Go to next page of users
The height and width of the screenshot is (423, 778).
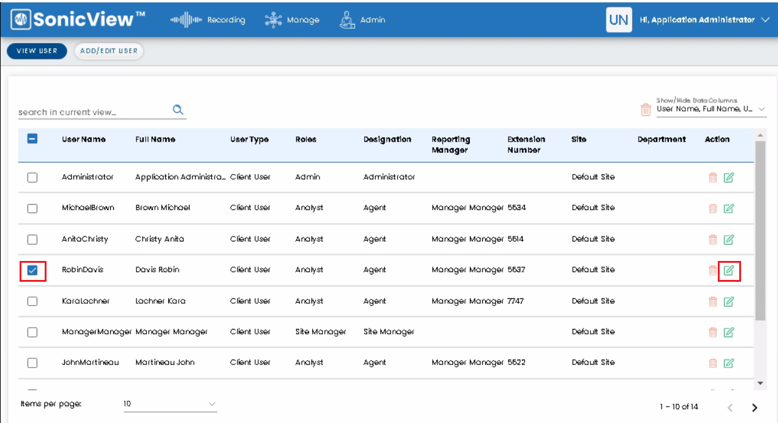(755, 408)
